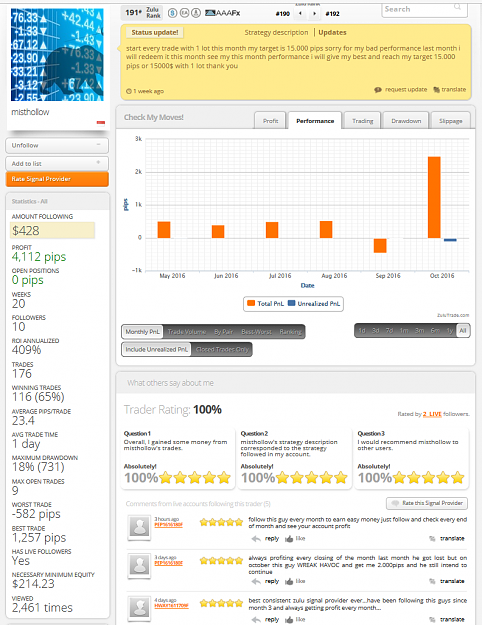Go to previous ranked trader arrow
Image resolution: width=482 pixels, height=625 pixels.
[300, 14]
